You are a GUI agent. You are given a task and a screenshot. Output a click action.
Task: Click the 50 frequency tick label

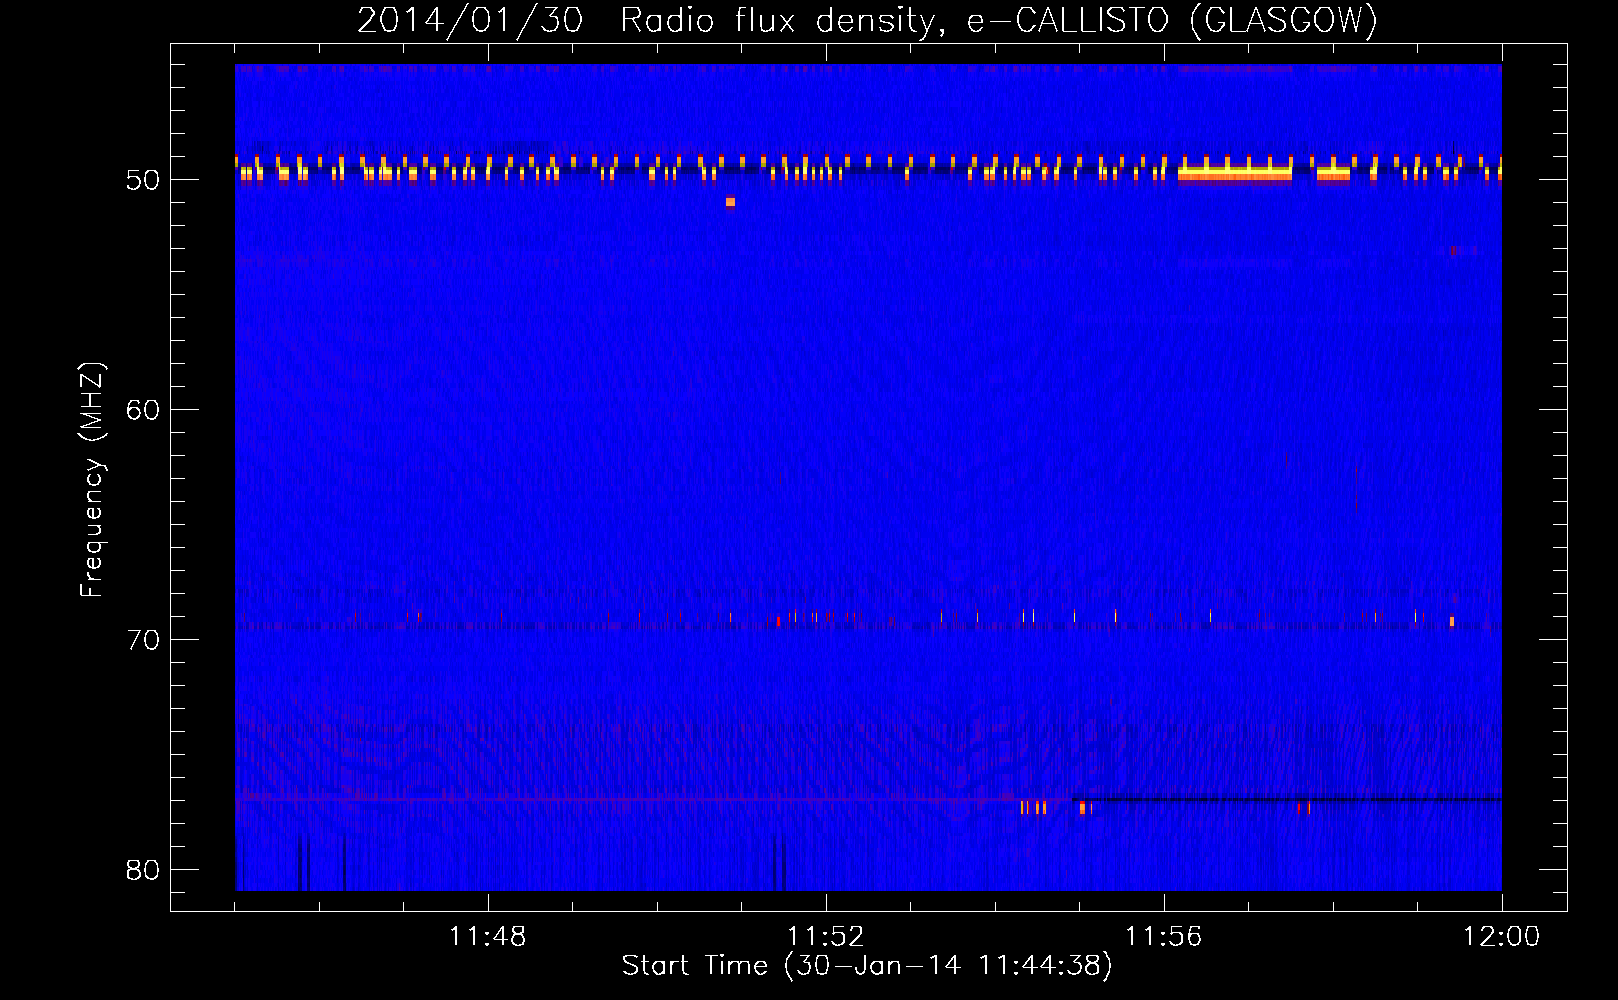click(x=142, y=180)
